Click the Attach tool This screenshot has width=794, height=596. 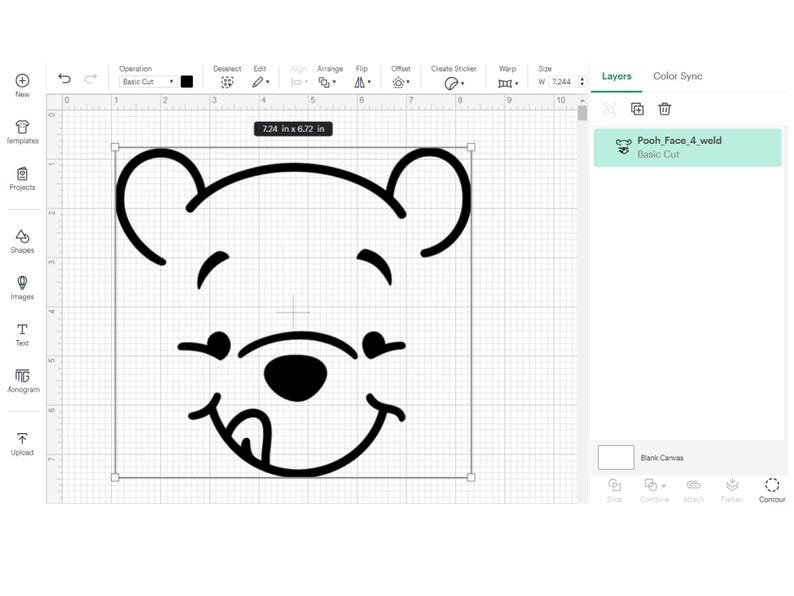click(x=693, y=490)
